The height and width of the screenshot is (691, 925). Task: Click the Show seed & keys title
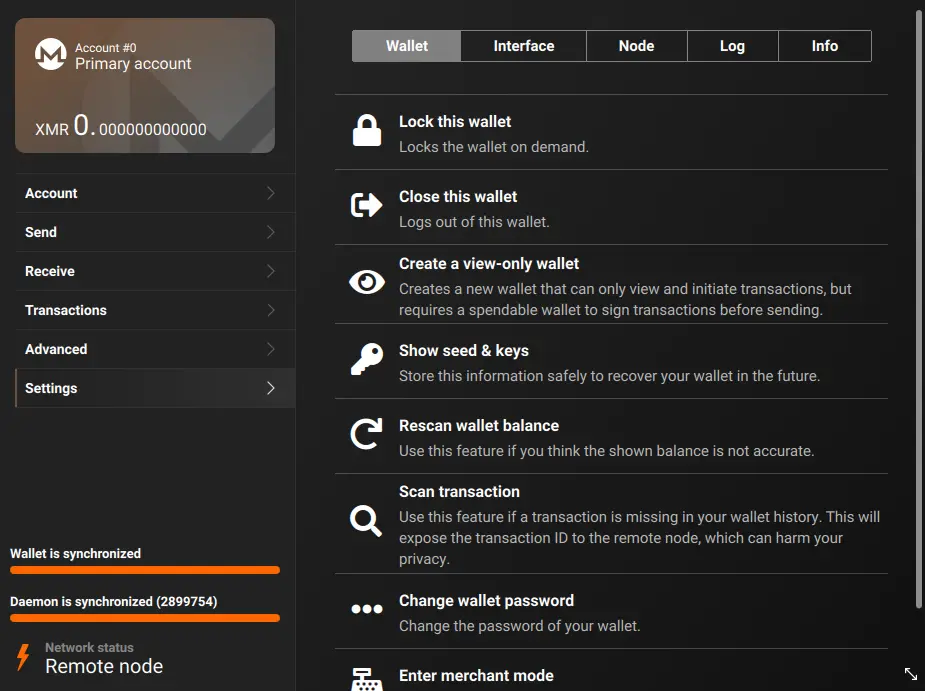[x=464, y=351]
